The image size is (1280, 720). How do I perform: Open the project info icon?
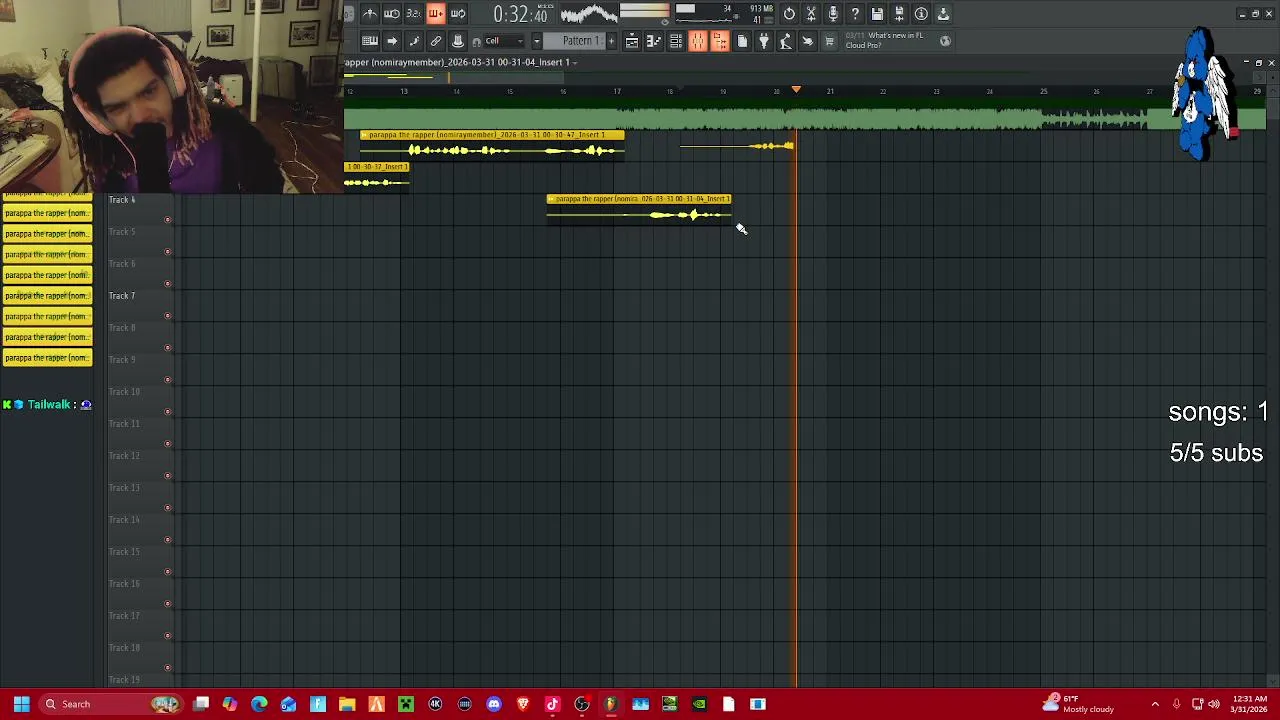pyautogui.click(x=921, y=14)
